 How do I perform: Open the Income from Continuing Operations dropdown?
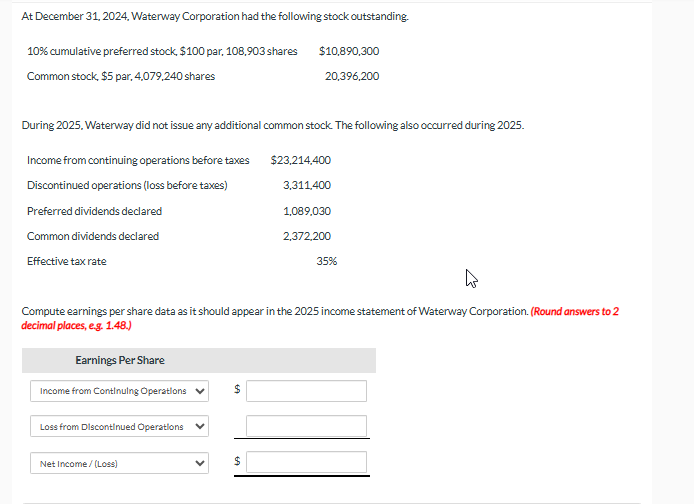(119, 391)
